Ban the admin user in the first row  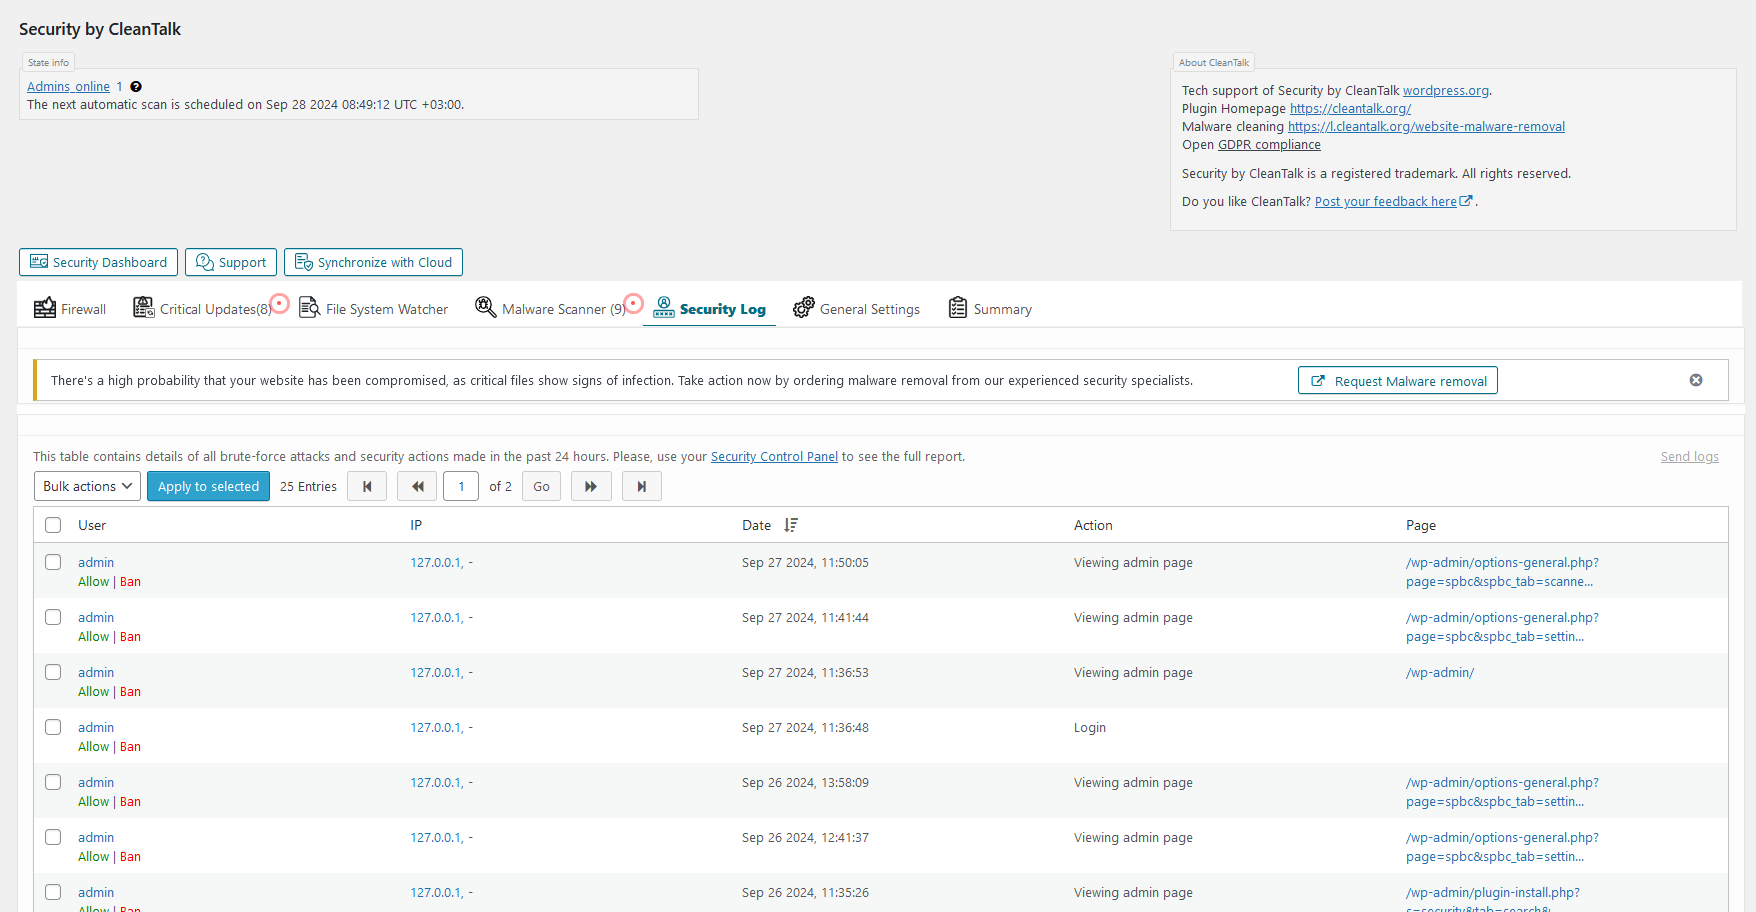pos(131,582)
